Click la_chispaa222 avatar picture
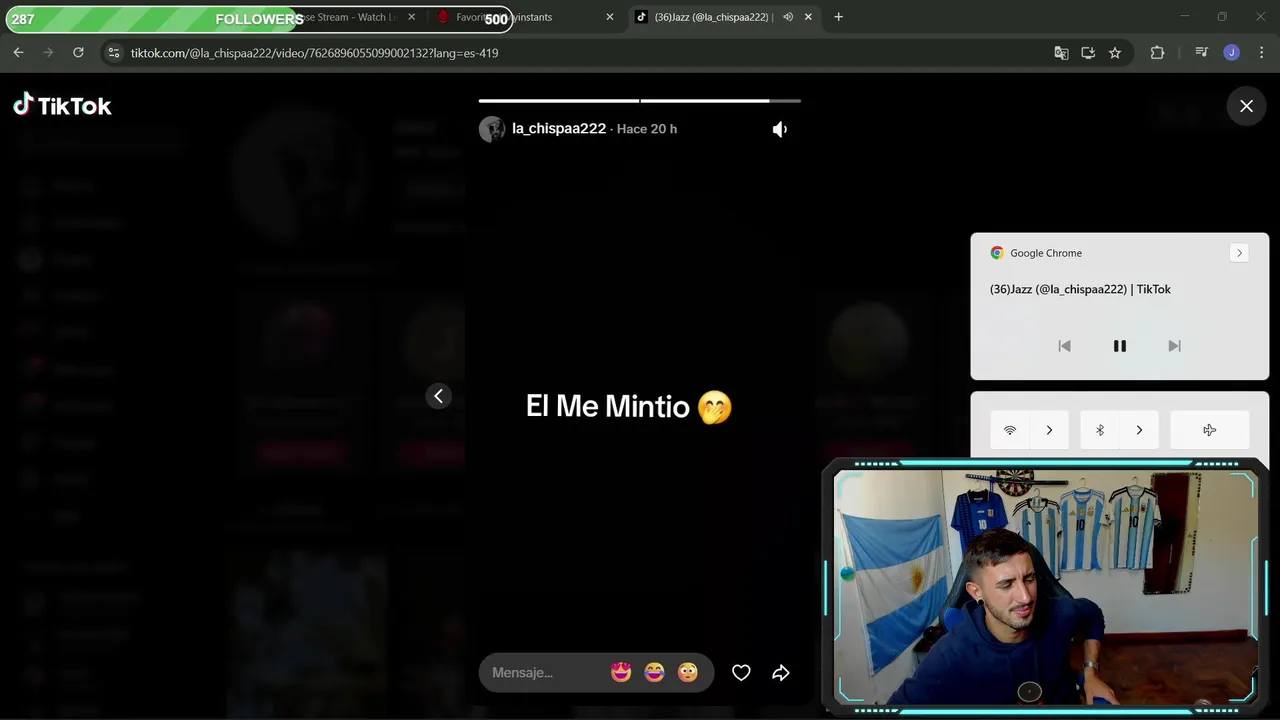 (x=492, y=129)
